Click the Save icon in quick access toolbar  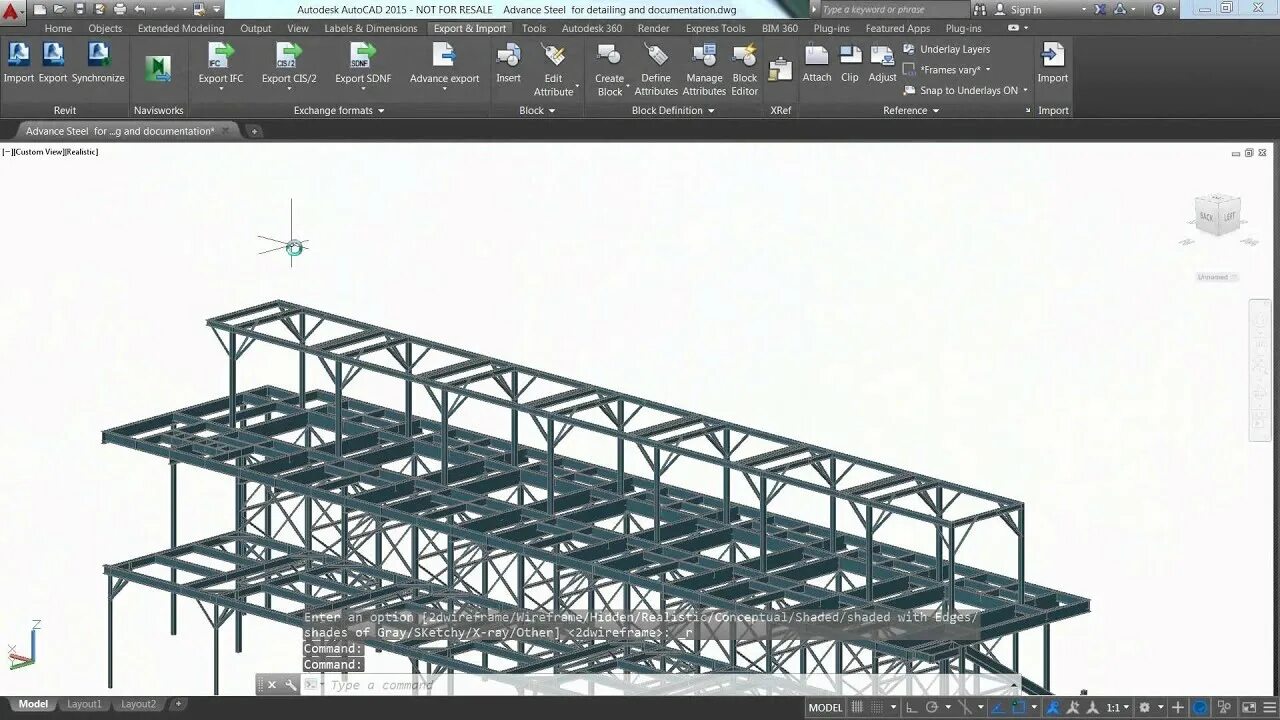click(x=80, y=9)
